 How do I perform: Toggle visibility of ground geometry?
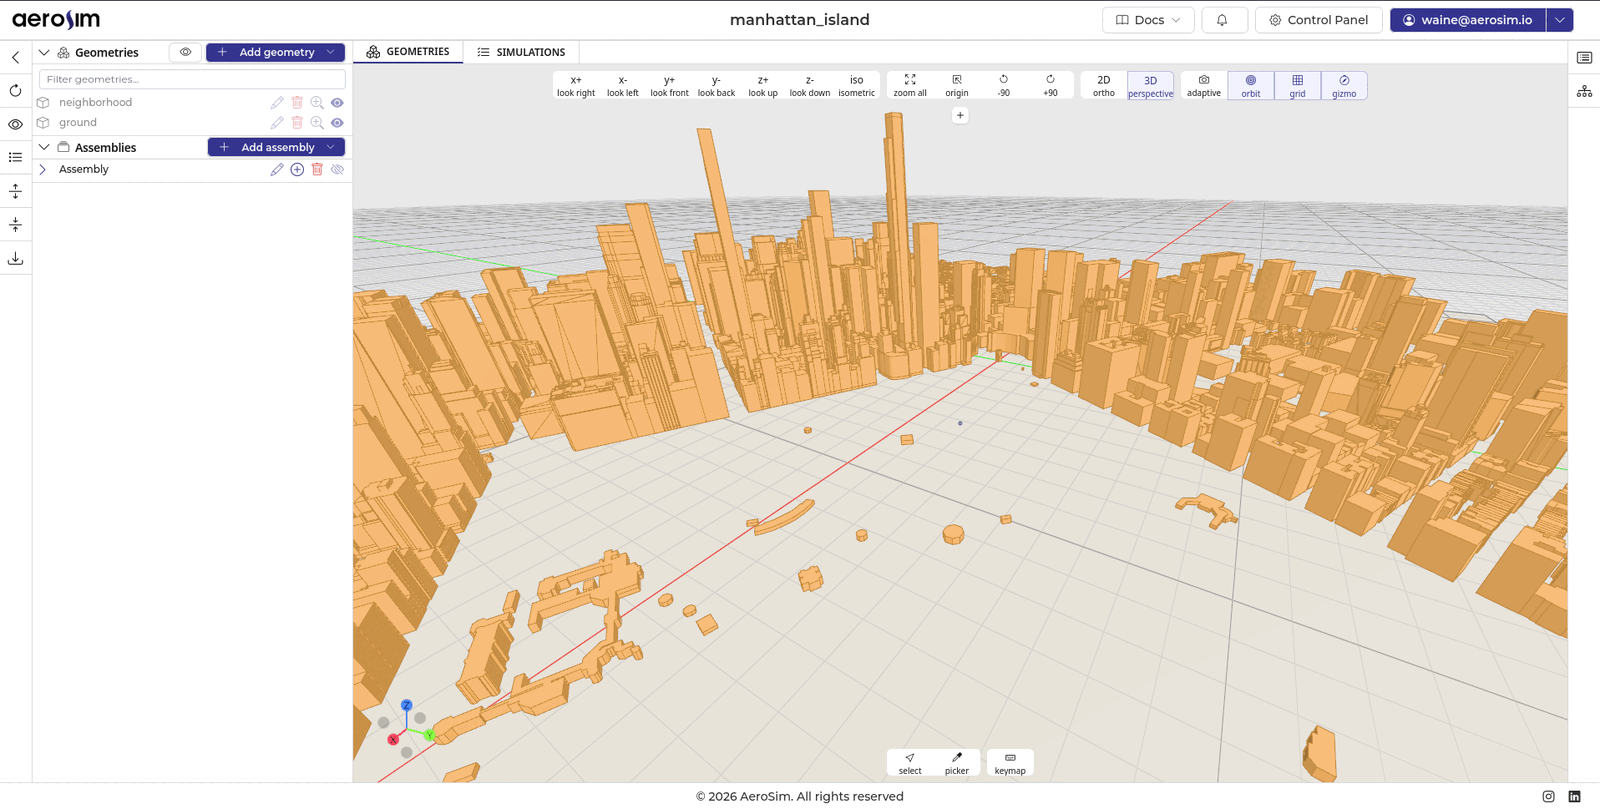point(337,123)
